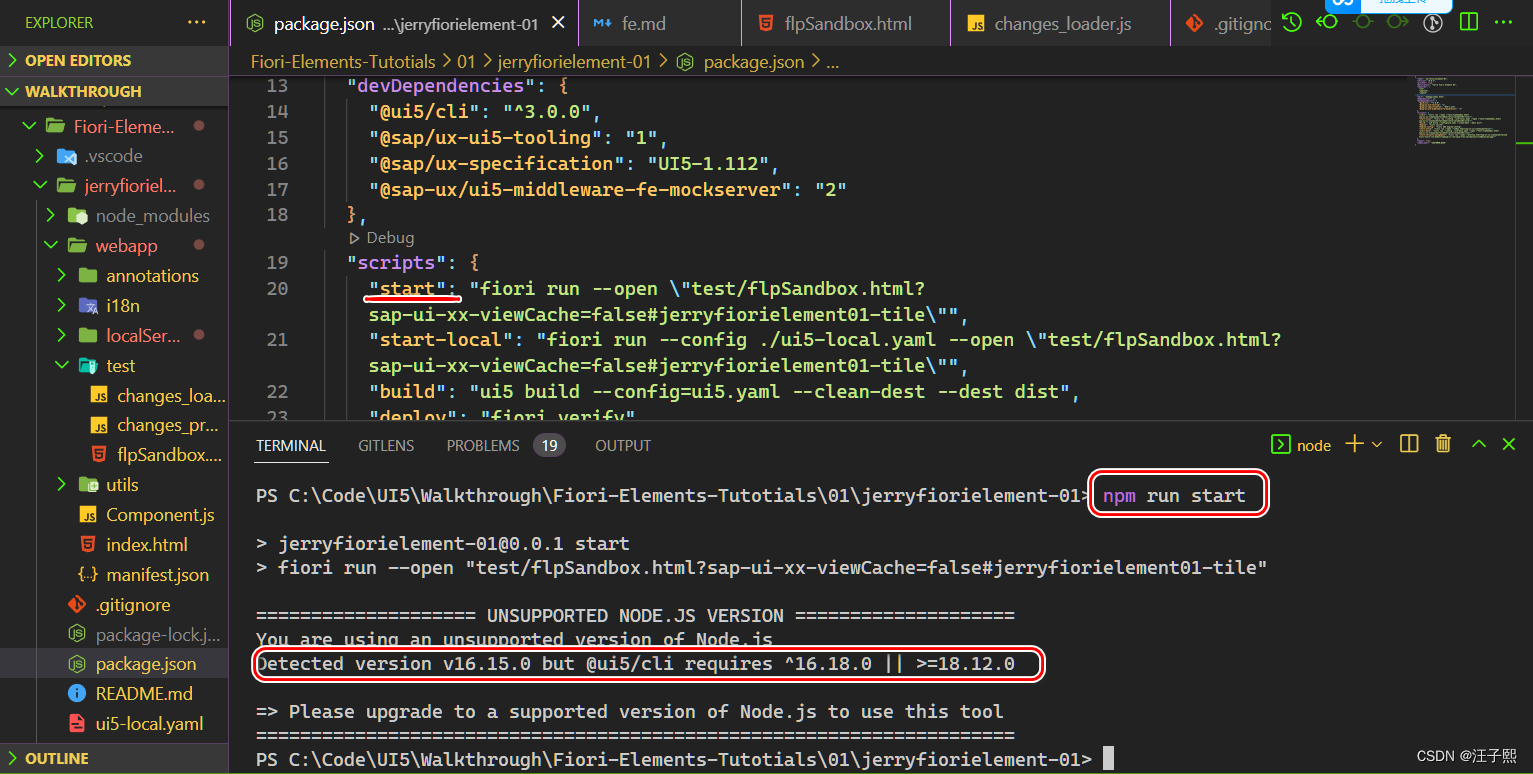Split the editor using the split icon
1533x774 pixels.
pos(1468,21)
